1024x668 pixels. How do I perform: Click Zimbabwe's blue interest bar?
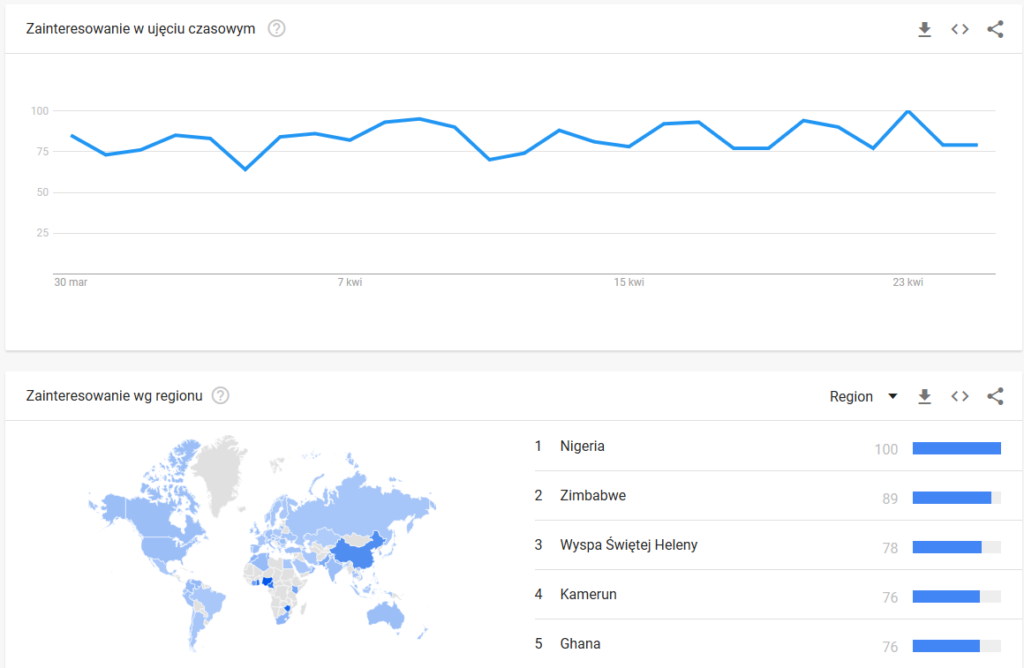click(951, 497)
